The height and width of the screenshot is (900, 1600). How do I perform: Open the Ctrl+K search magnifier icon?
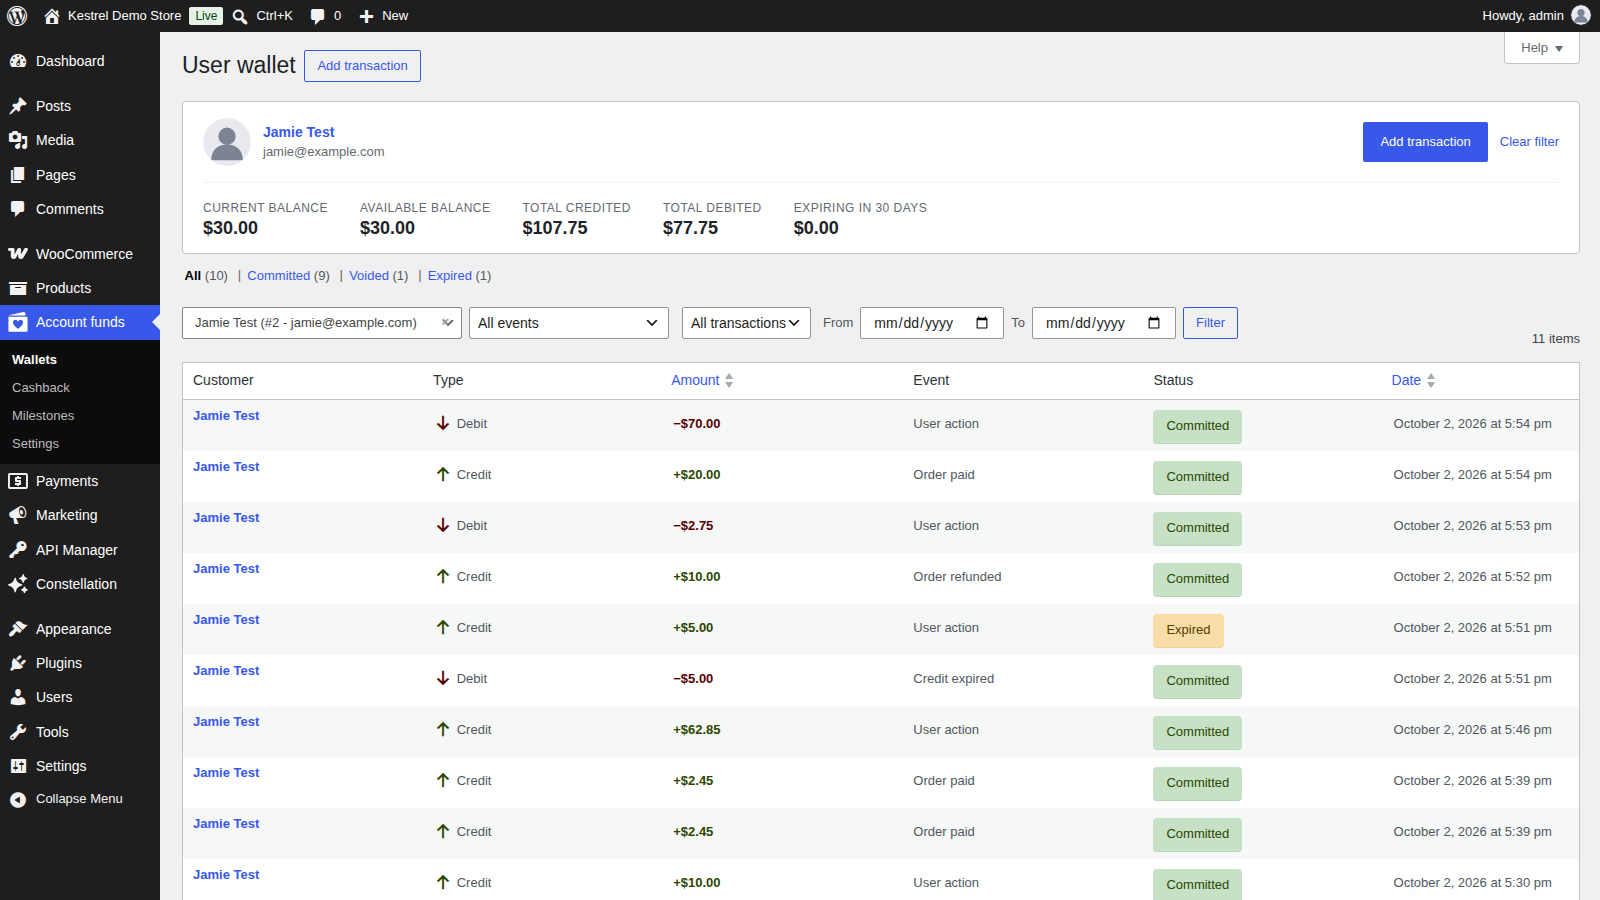[x=240, y=16]
